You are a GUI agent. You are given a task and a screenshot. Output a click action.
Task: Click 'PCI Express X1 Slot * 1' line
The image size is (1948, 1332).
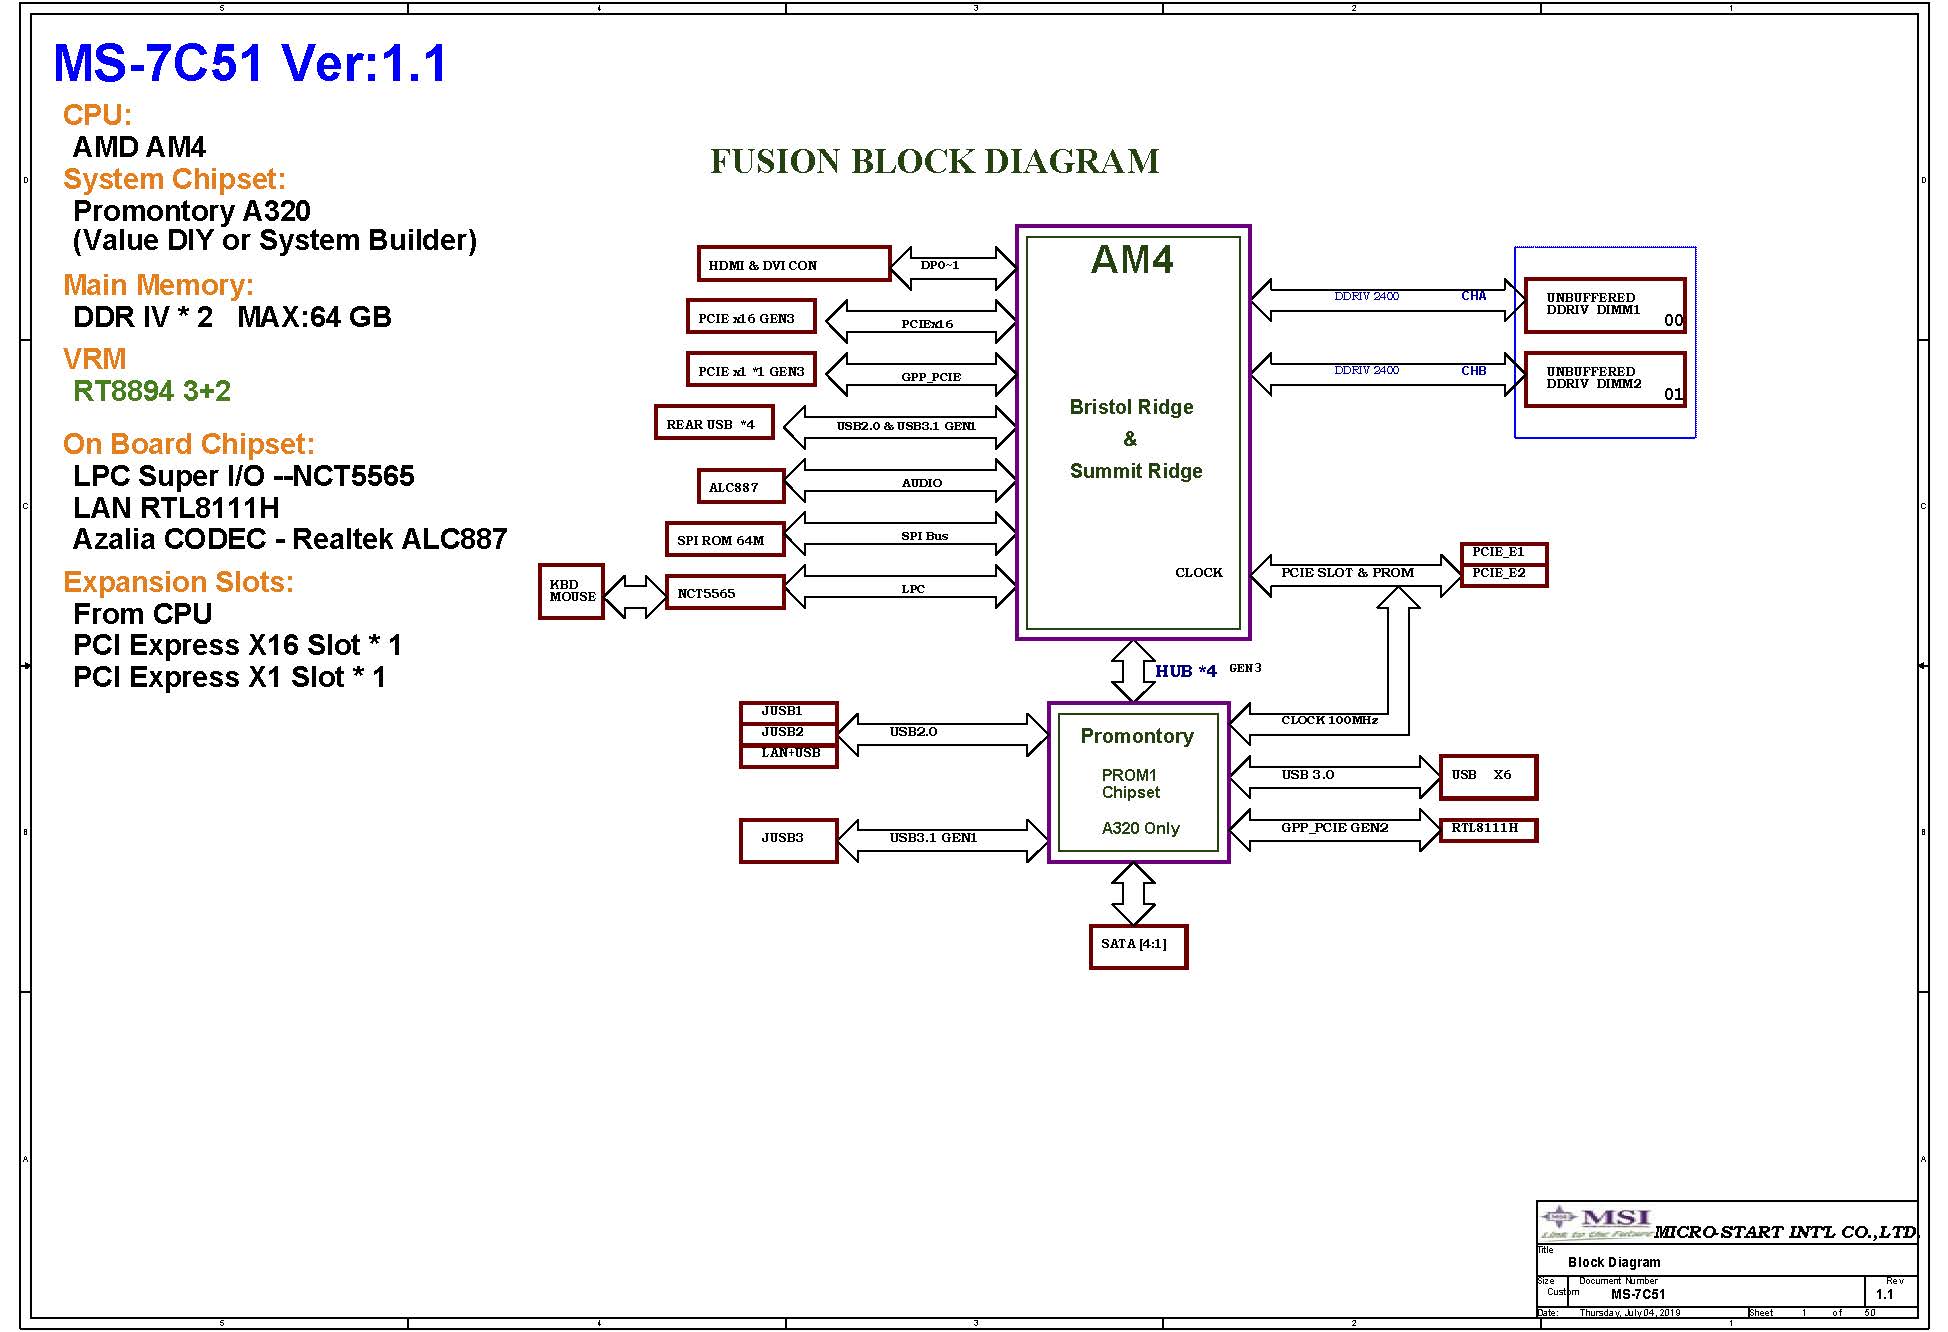(x=229, y=677)
